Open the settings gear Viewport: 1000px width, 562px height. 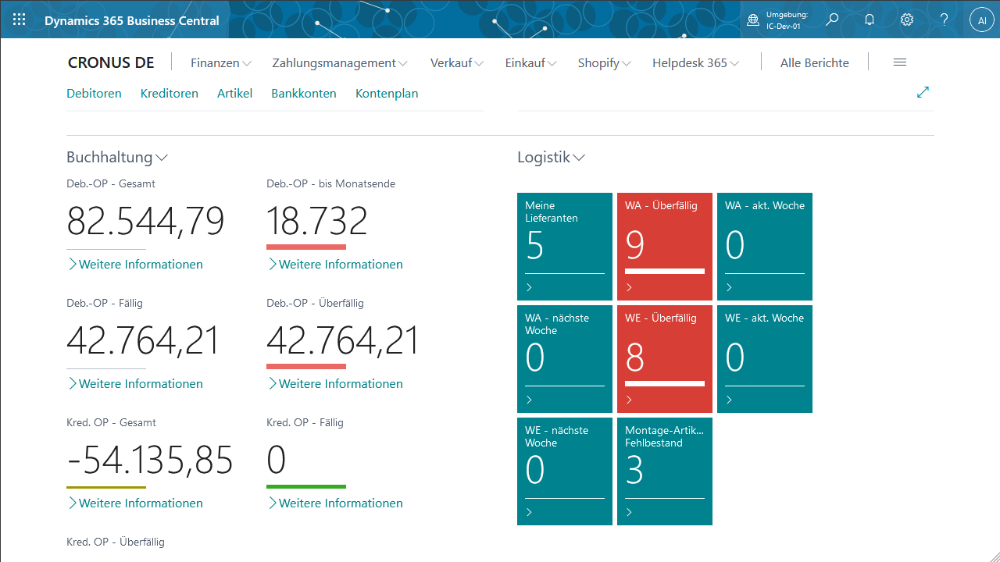click(x=907, y=20)
